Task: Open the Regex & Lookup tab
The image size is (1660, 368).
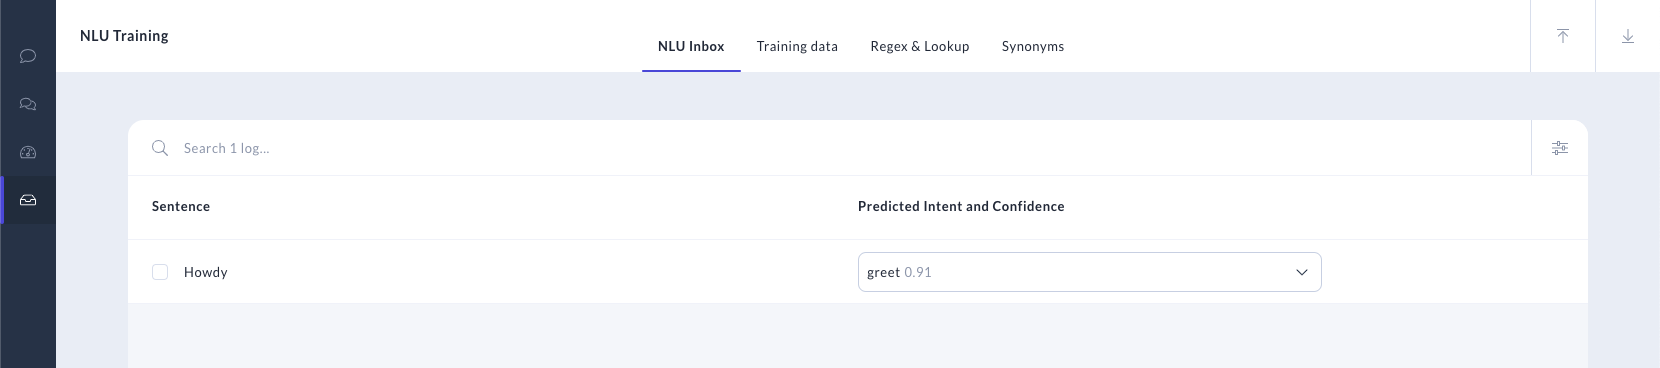Action: pyautogui.click(x=920, y=46)
